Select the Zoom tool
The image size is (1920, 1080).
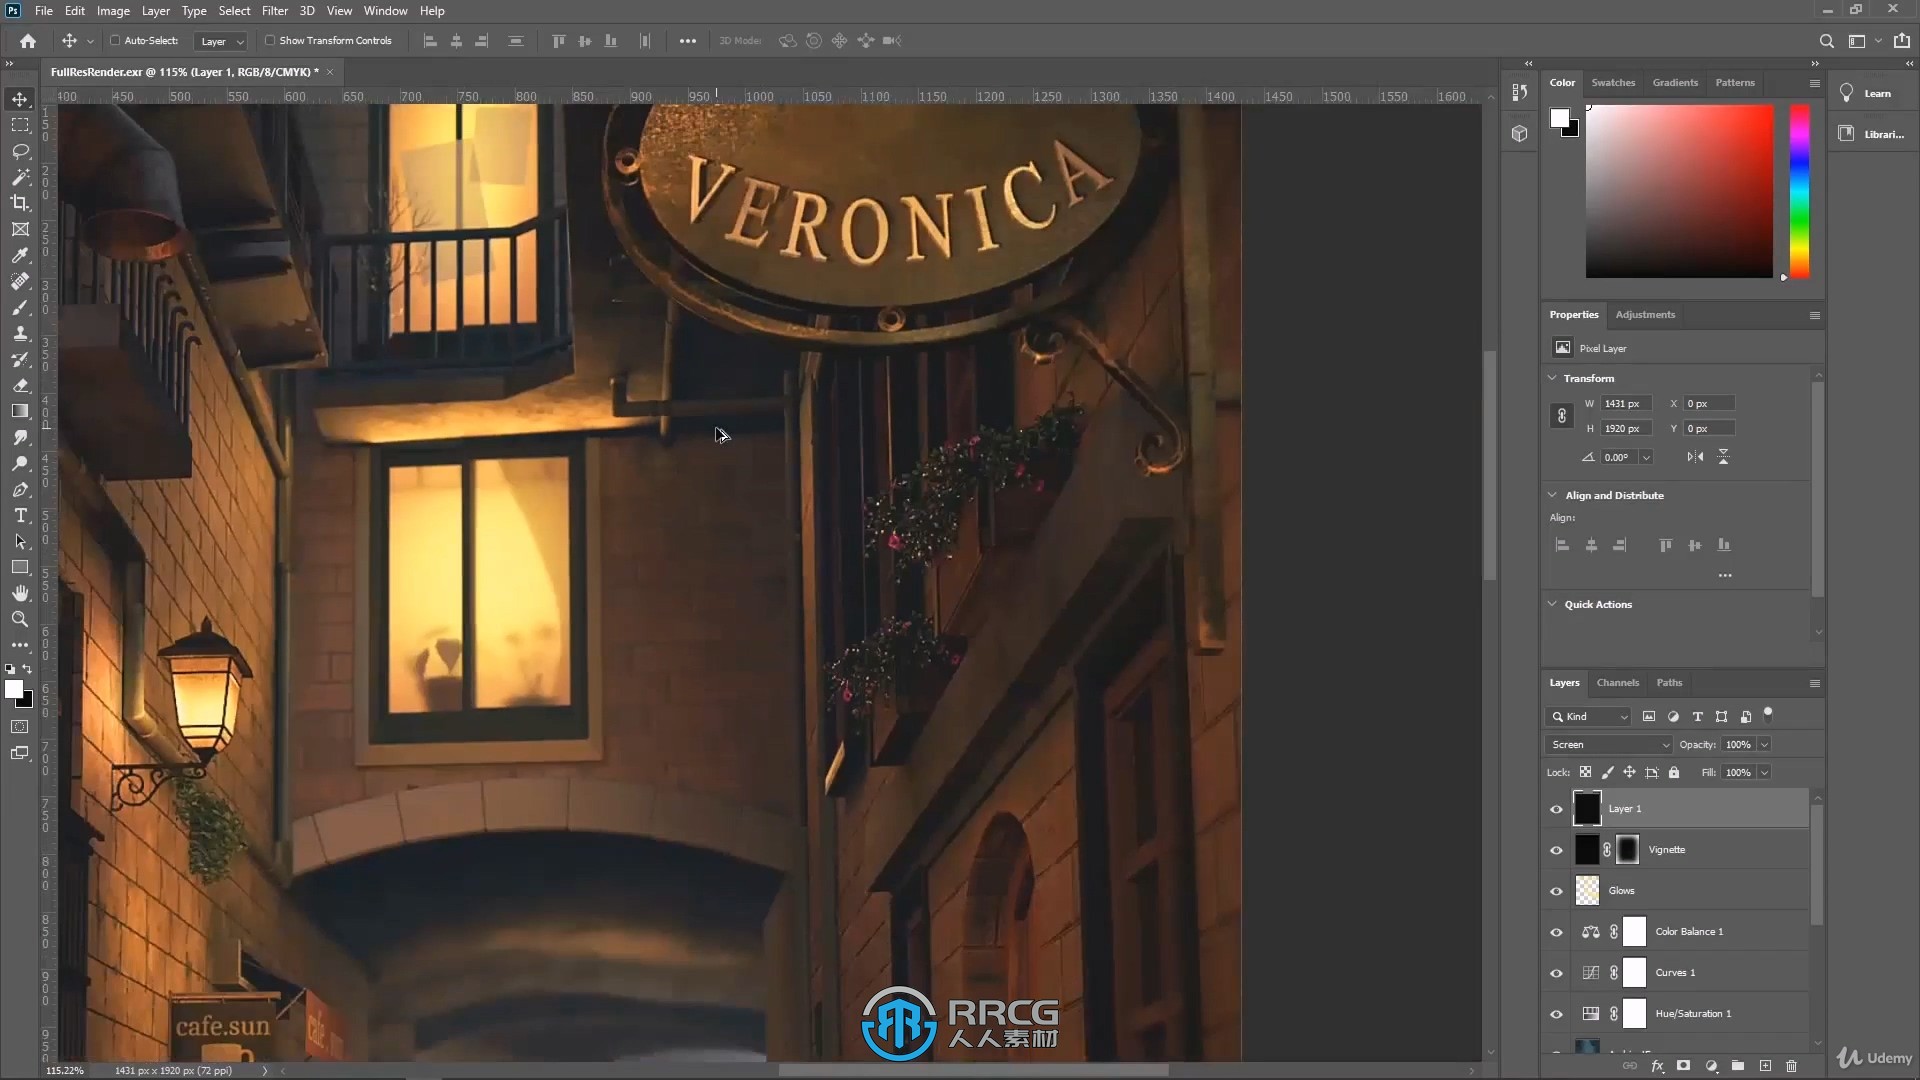[x=18, y=618]
